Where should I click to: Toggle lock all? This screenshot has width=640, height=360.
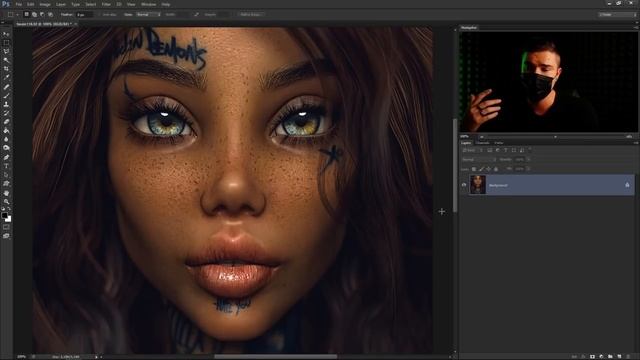(496, 169)
